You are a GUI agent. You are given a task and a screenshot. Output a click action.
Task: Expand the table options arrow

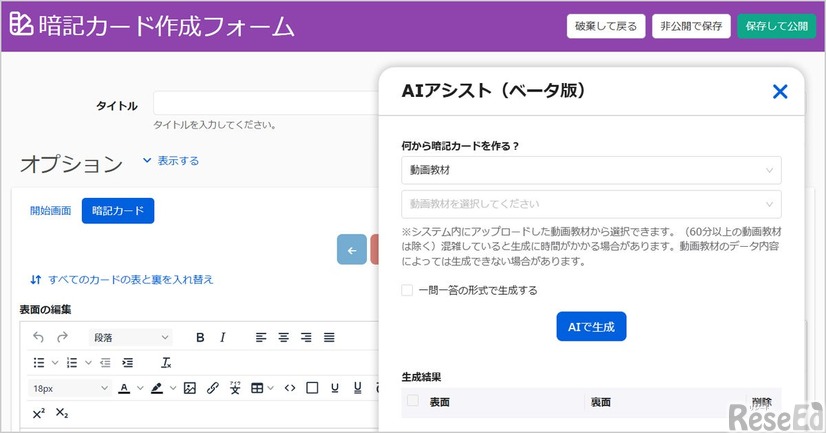(x=270, y=388)
